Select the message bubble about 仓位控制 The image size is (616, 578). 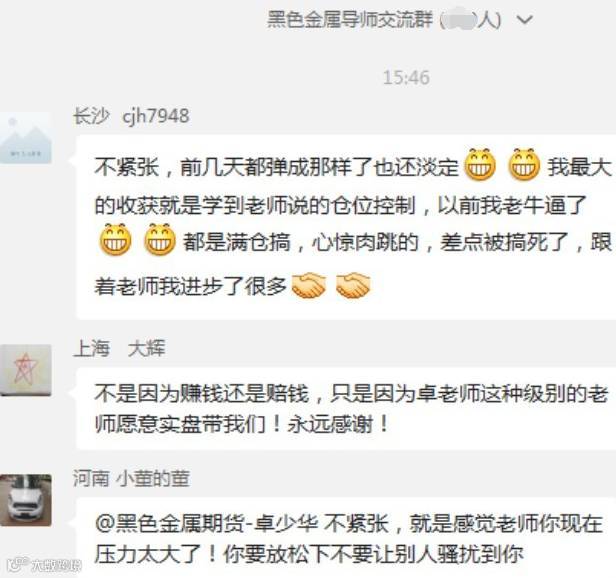pyautogui.click(x=346, y=227)
